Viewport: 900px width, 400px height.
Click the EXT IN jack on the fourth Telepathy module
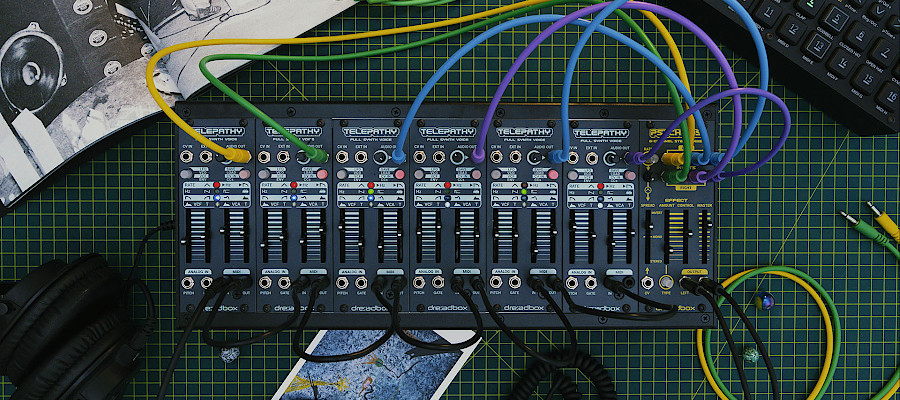point(439,157)
